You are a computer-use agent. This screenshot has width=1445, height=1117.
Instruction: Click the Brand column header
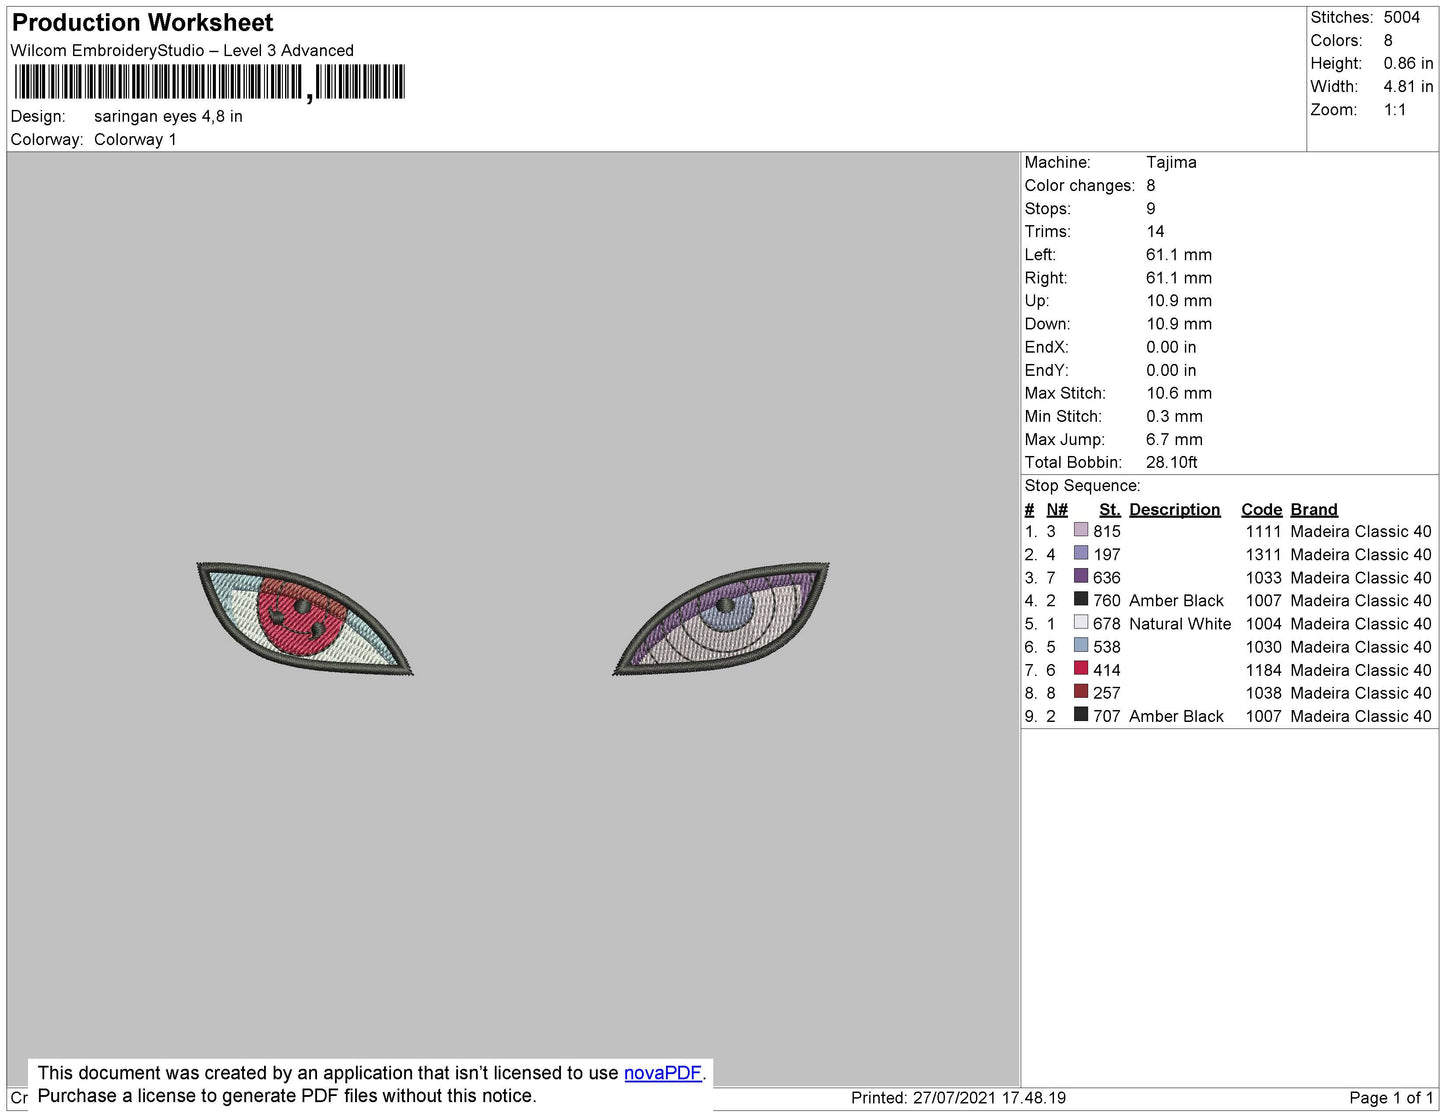[1313, 509]
